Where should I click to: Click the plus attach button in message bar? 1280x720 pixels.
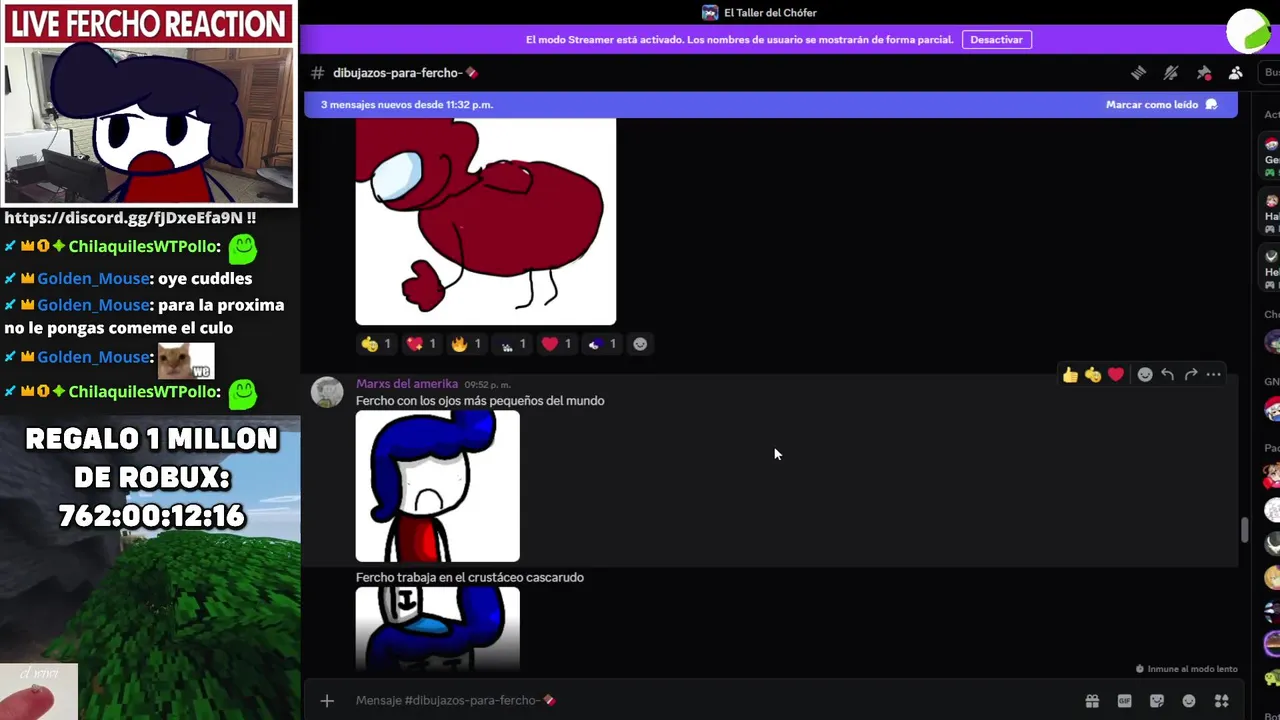click(327, 701)
